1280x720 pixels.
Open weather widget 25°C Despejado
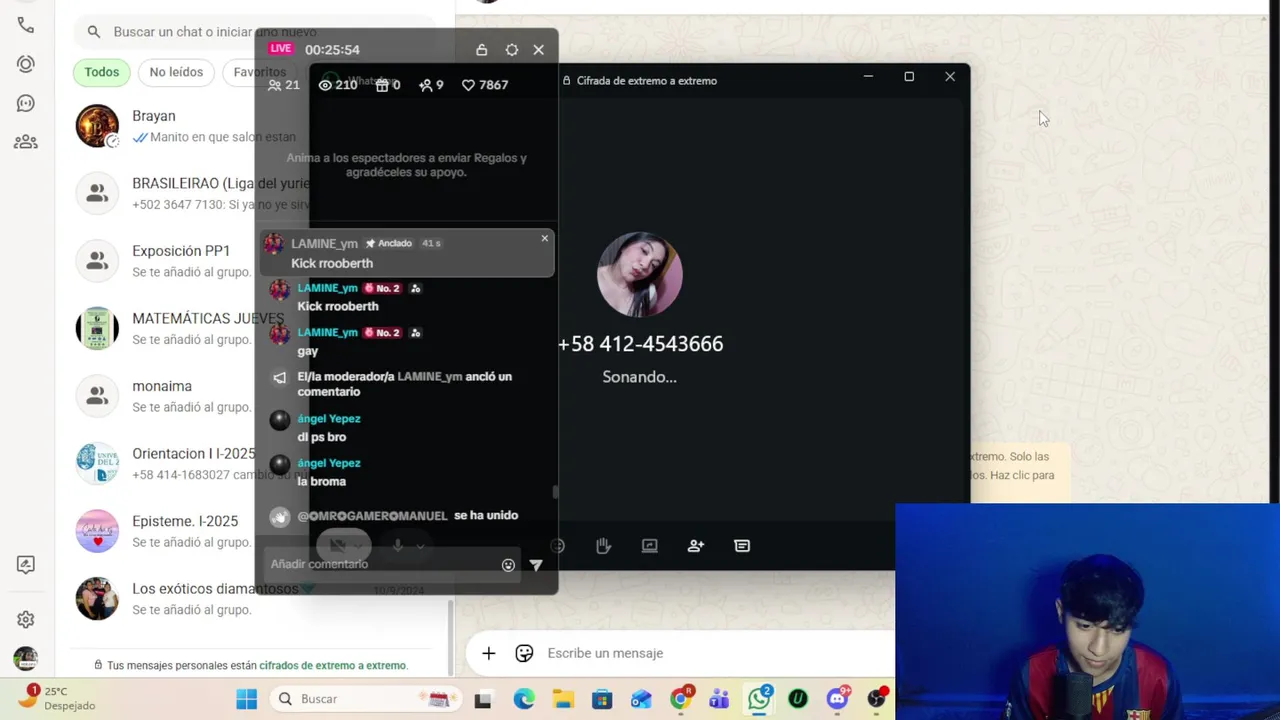tap(58, 698)
